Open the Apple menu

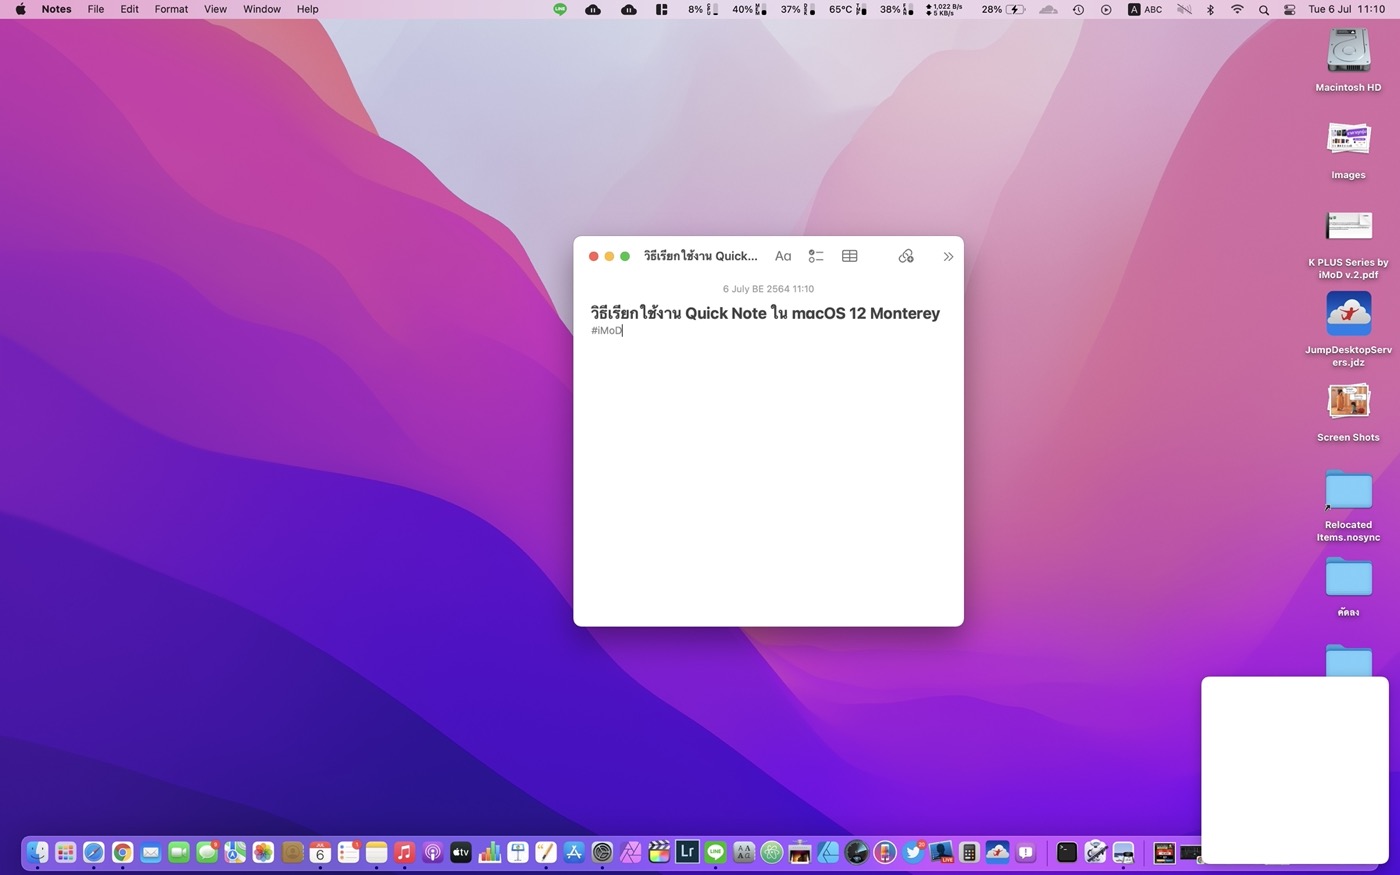pyautogui.click(x=20, y=9)
